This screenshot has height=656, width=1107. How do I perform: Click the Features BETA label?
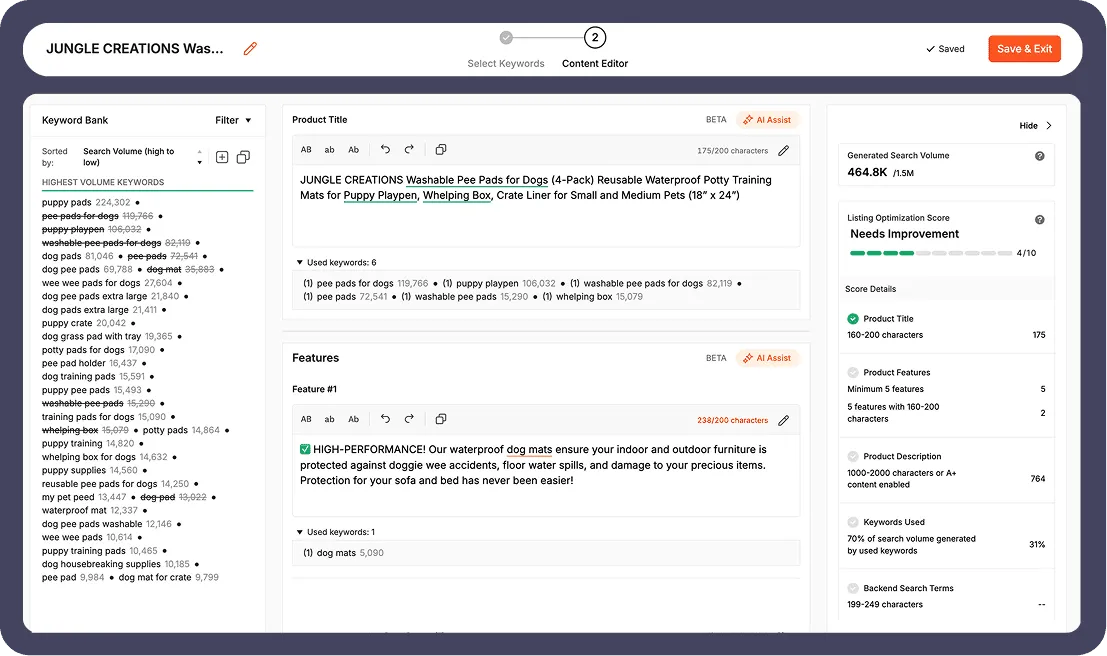716,358
